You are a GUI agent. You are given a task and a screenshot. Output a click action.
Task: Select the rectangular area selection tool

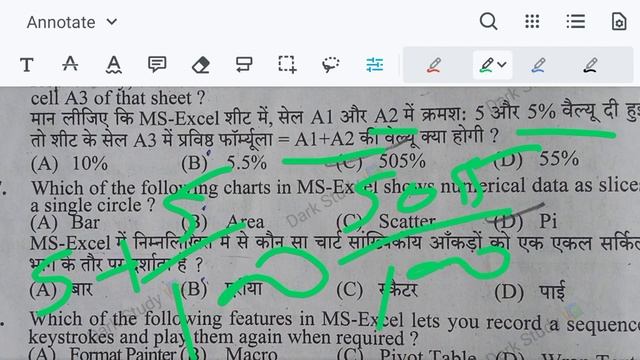tap(287, 64)
